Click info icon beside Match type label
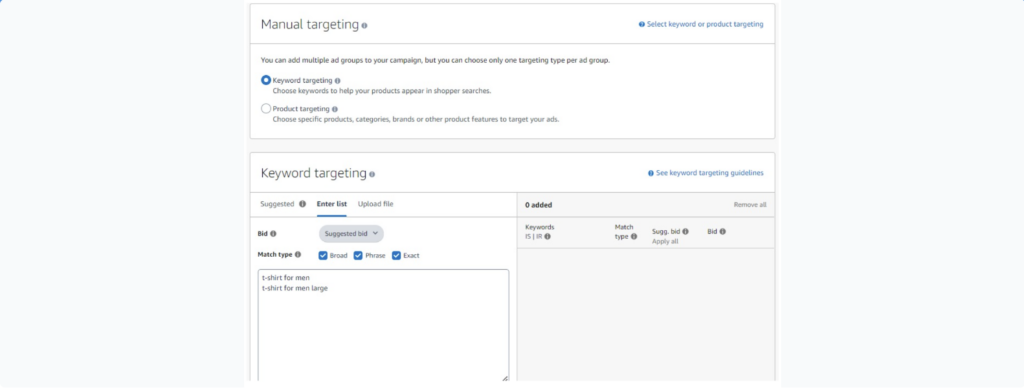This screenshot has width=1024, height=392. (x=298, y=255)
